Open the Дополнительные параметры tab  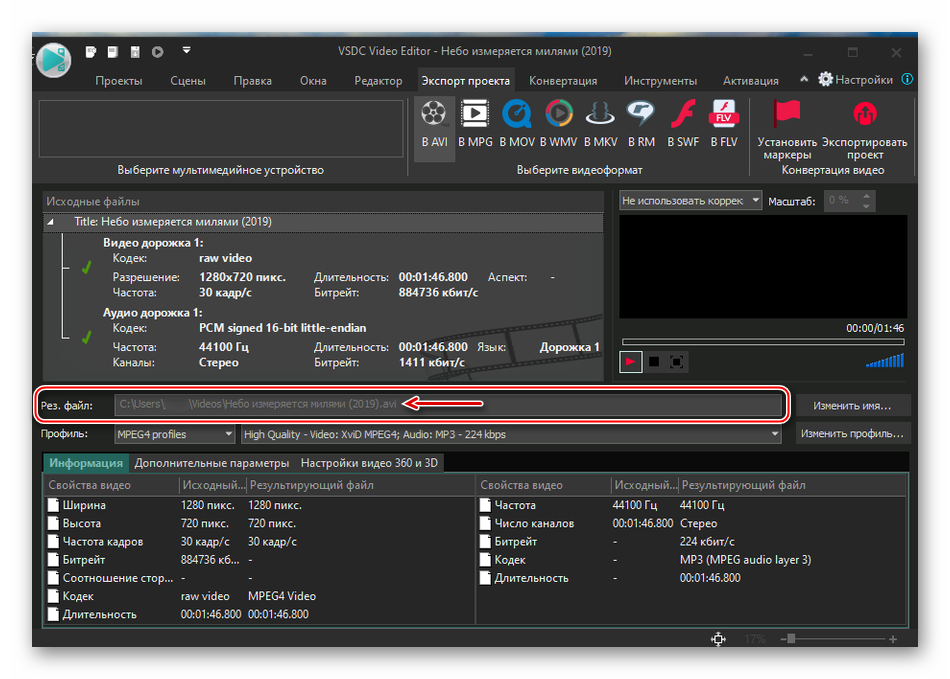click(212, 463)
